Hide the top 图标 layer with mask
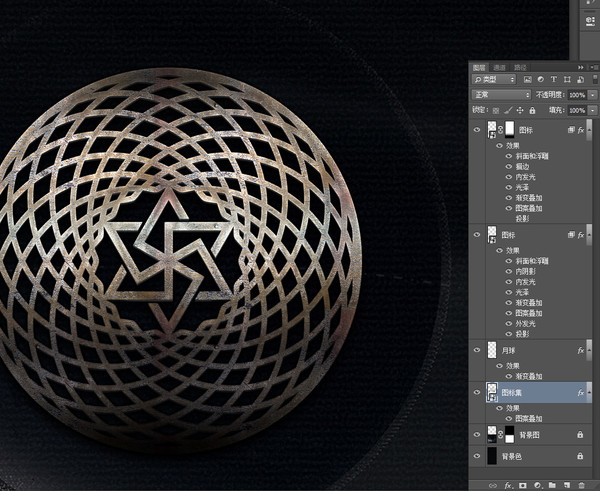The image size is (600, 491). [x=477, y=130]
